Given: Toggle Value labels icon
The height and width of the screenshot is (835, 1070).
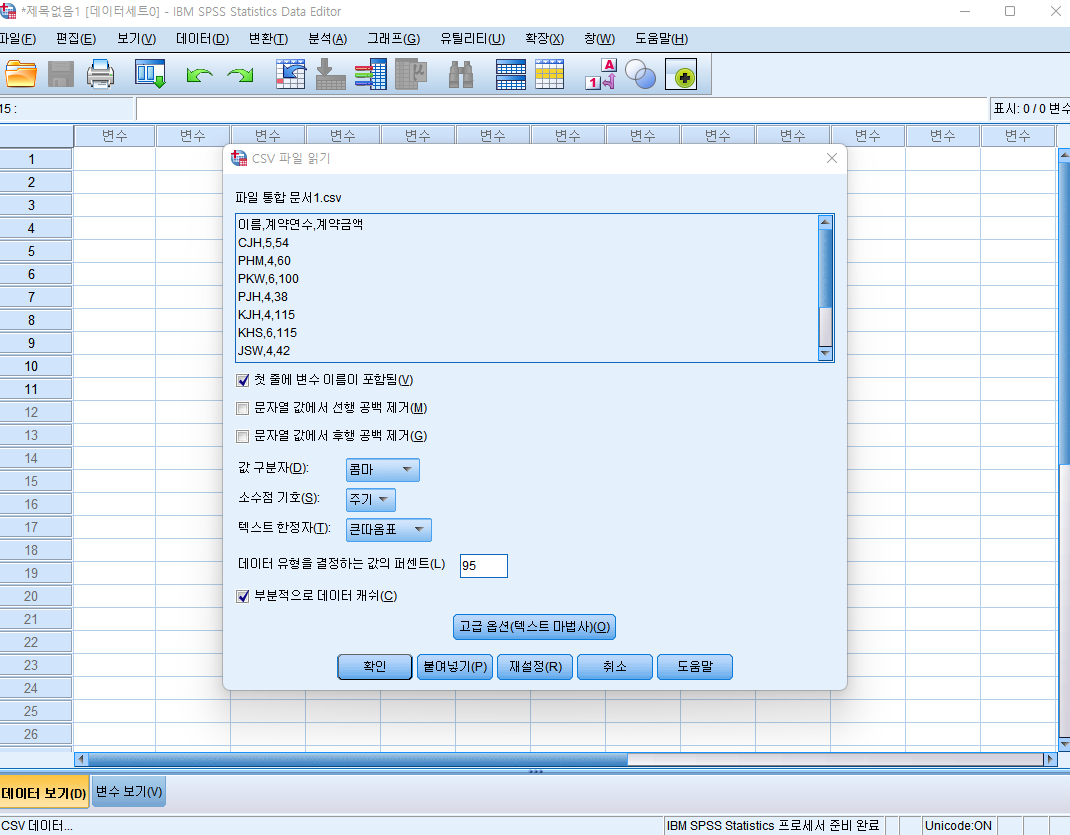Looking at the screenshot, I should pos(601,74).
